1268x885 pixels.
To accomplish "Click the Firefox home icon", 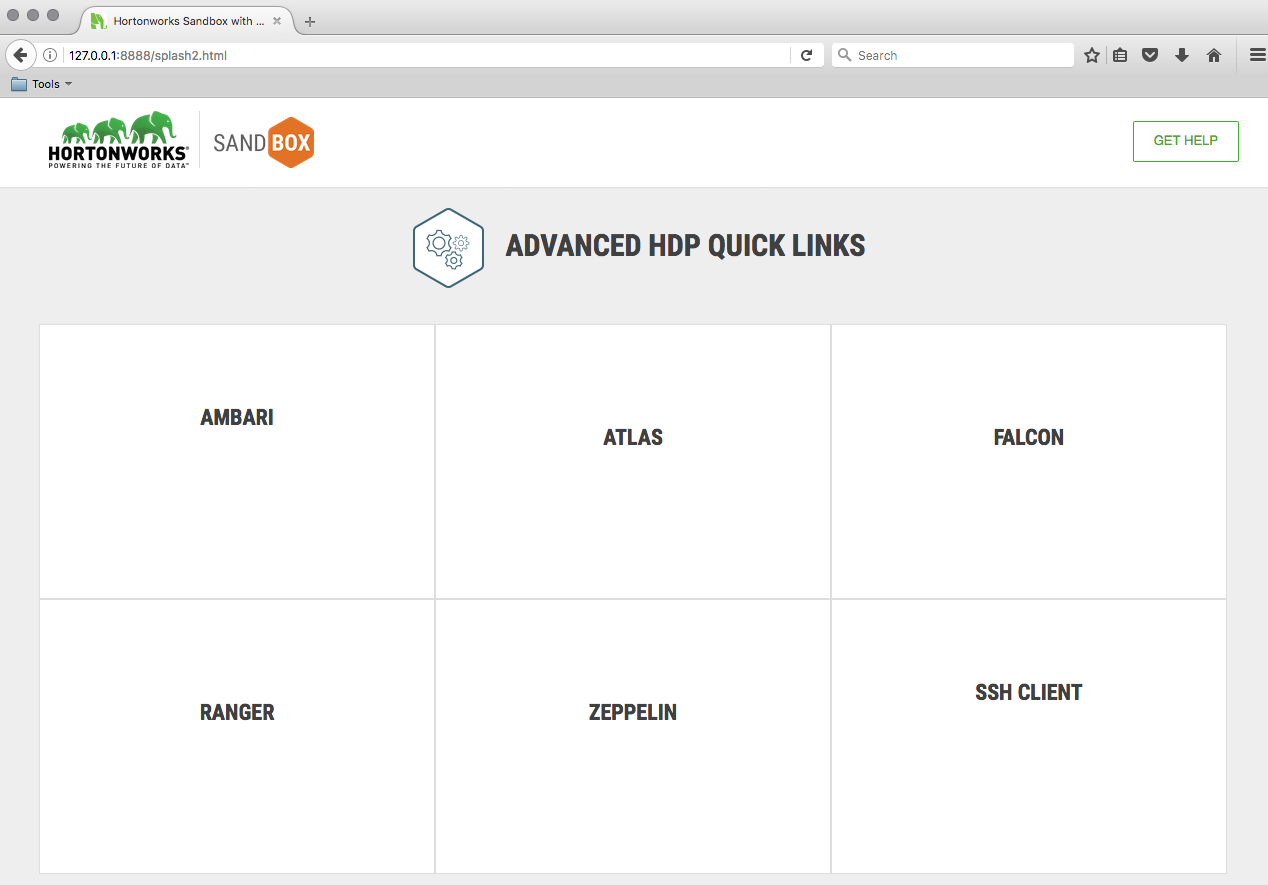I will (x=1213, y=55).
